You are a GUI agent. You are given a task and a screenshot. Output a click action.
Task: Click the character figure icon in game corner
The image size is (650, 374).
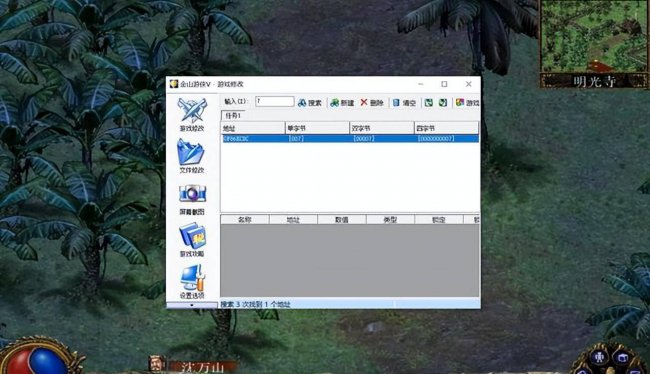click(600, 357)
